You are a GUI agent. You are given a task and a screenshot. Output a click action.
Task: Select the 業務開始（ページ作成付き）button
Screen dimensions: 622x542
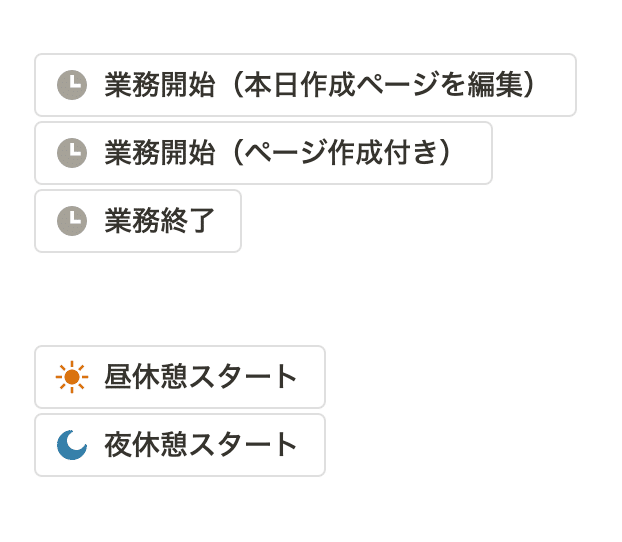pos(263,153)
